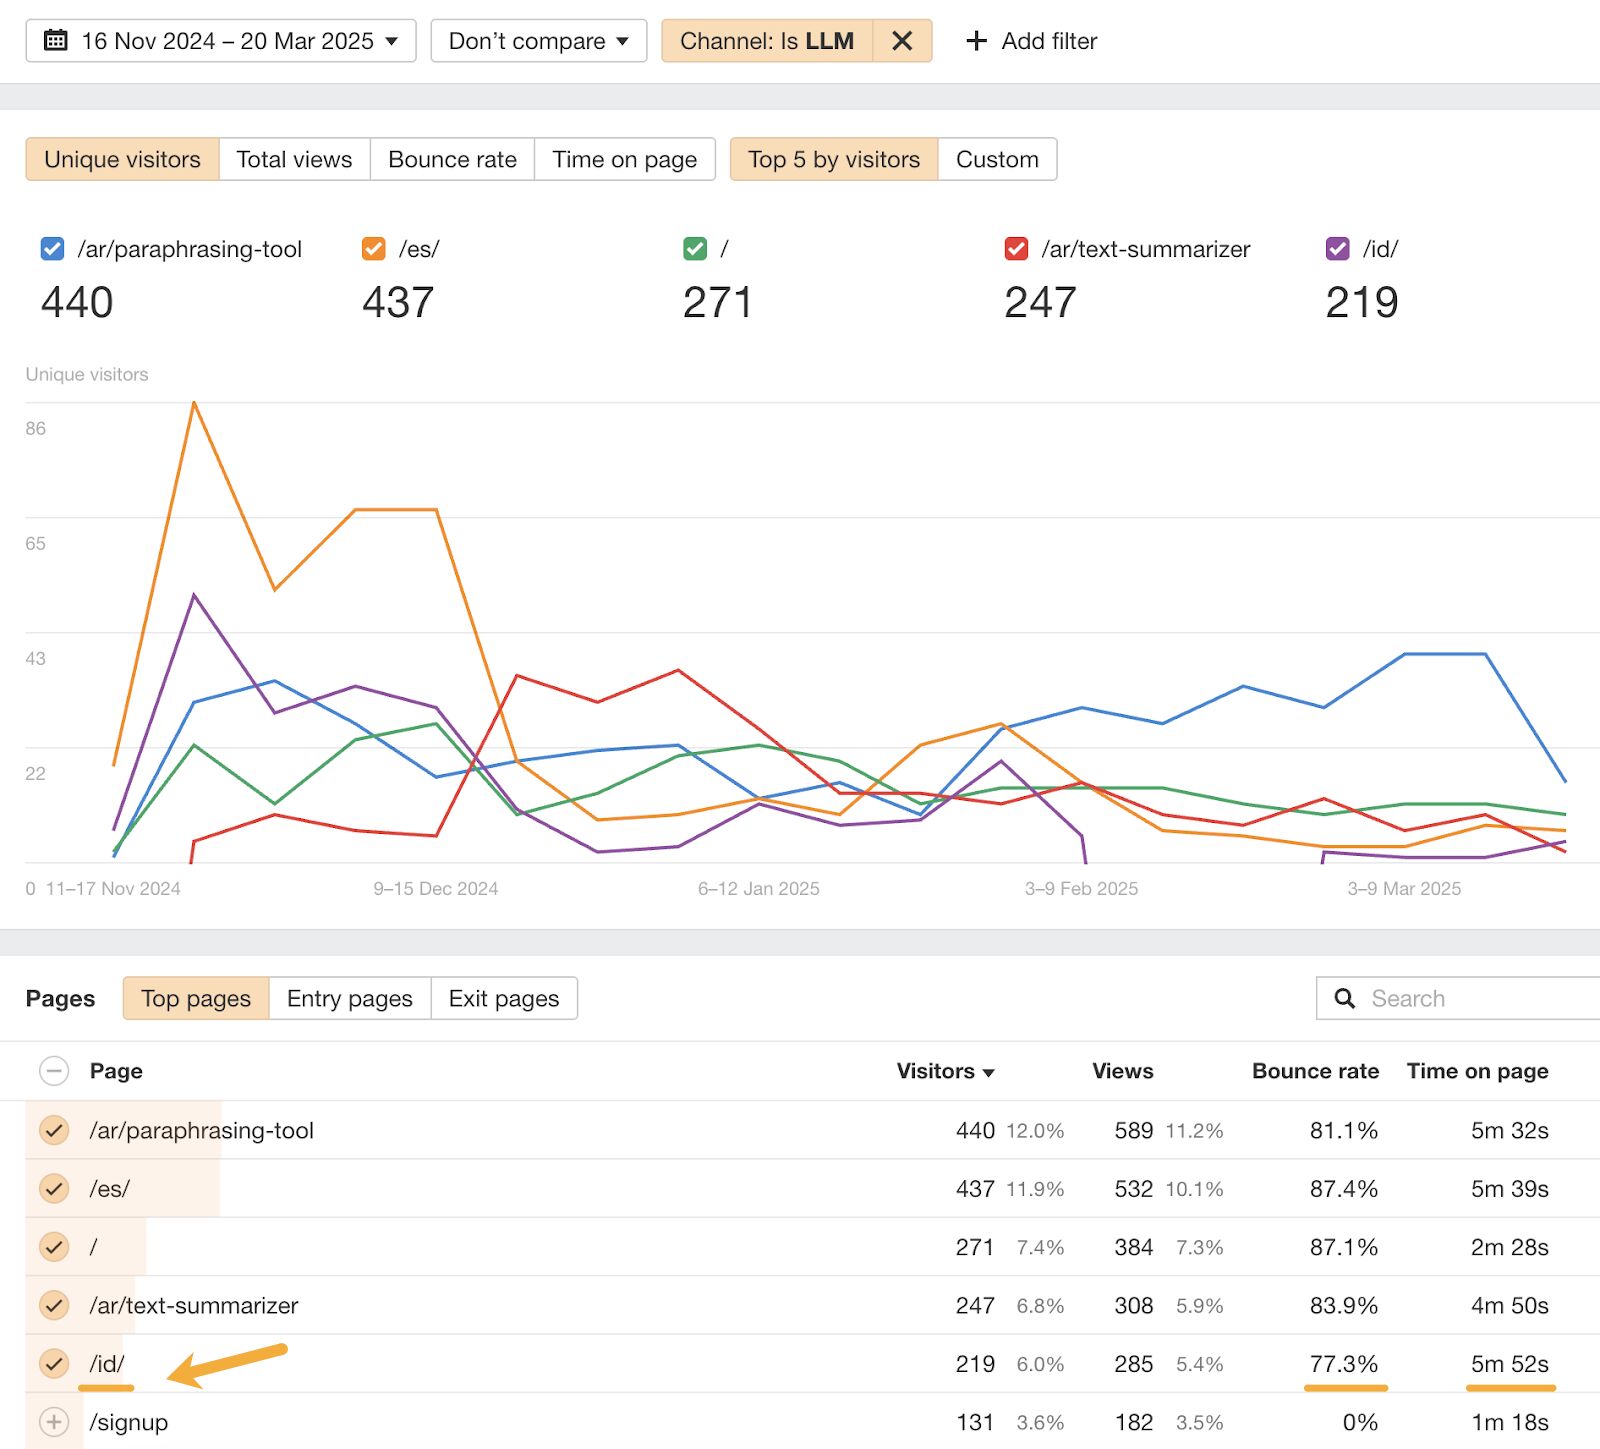This screenshot has width=1600, height=1449.
Task: Toggle sorting with the Visitors column arrow
Action: [988, 1071]
